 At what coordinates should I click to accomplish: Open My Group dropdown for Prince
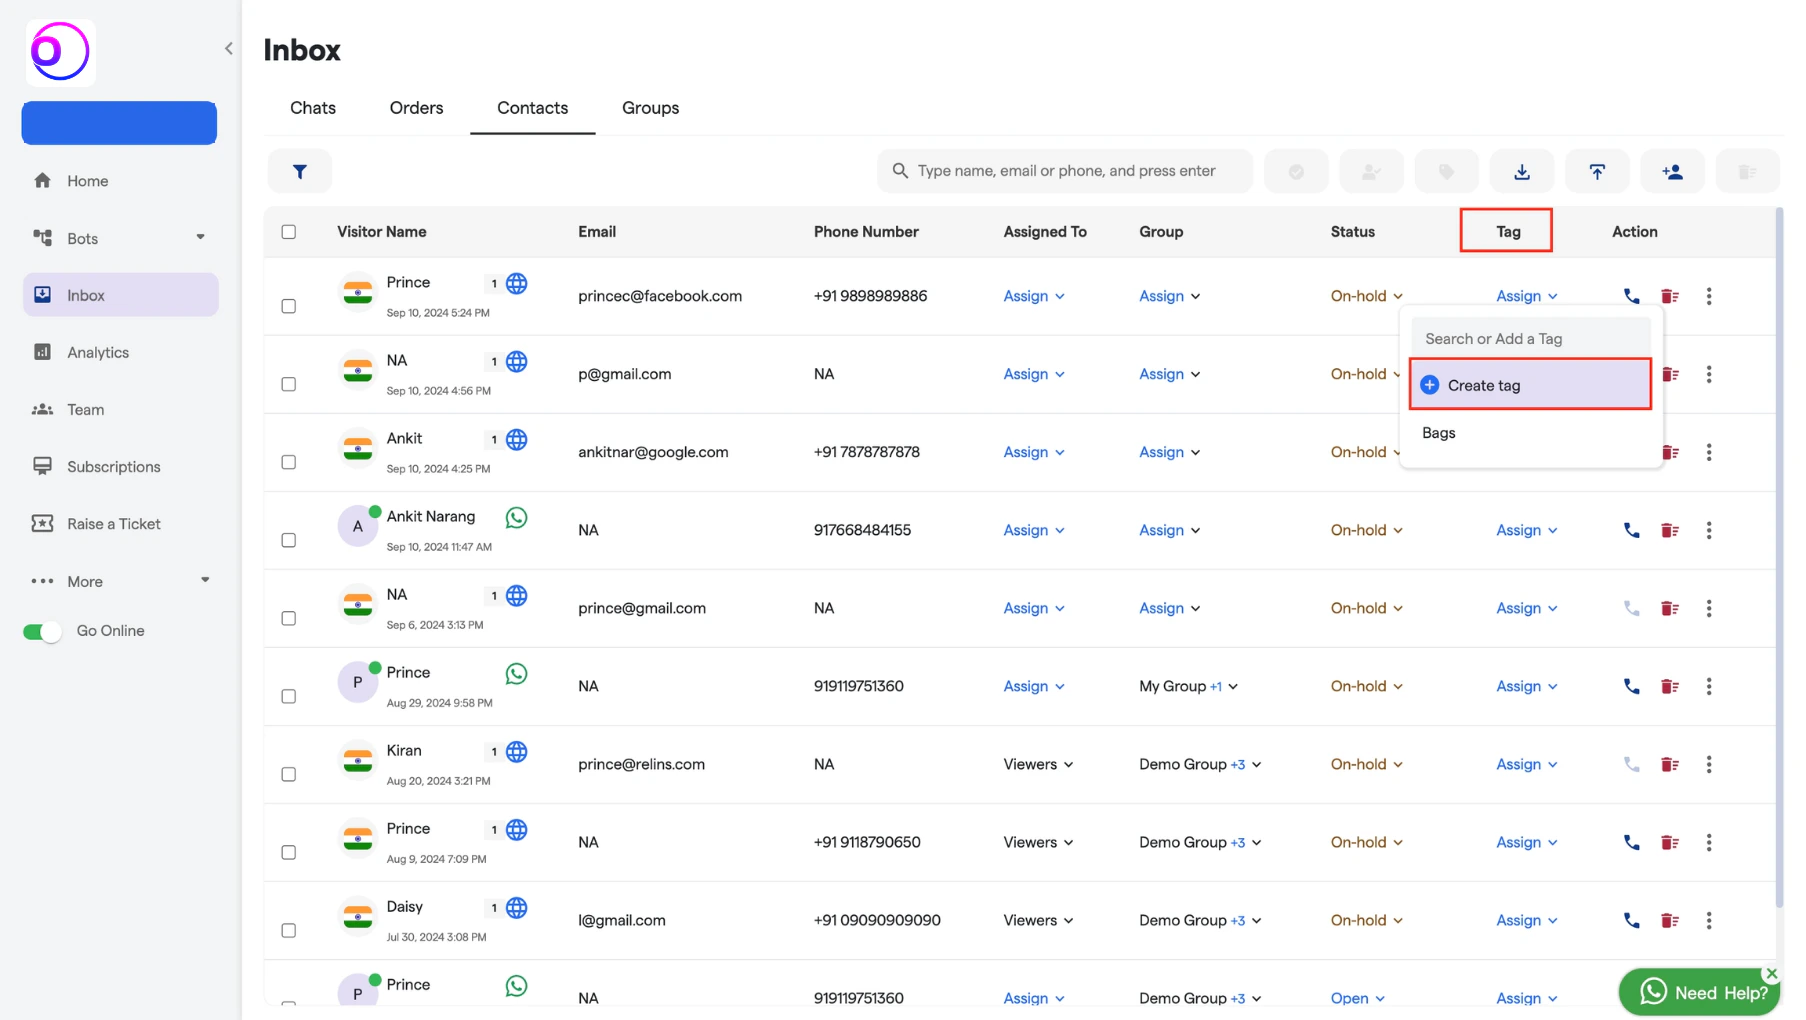click(1188, 686)
